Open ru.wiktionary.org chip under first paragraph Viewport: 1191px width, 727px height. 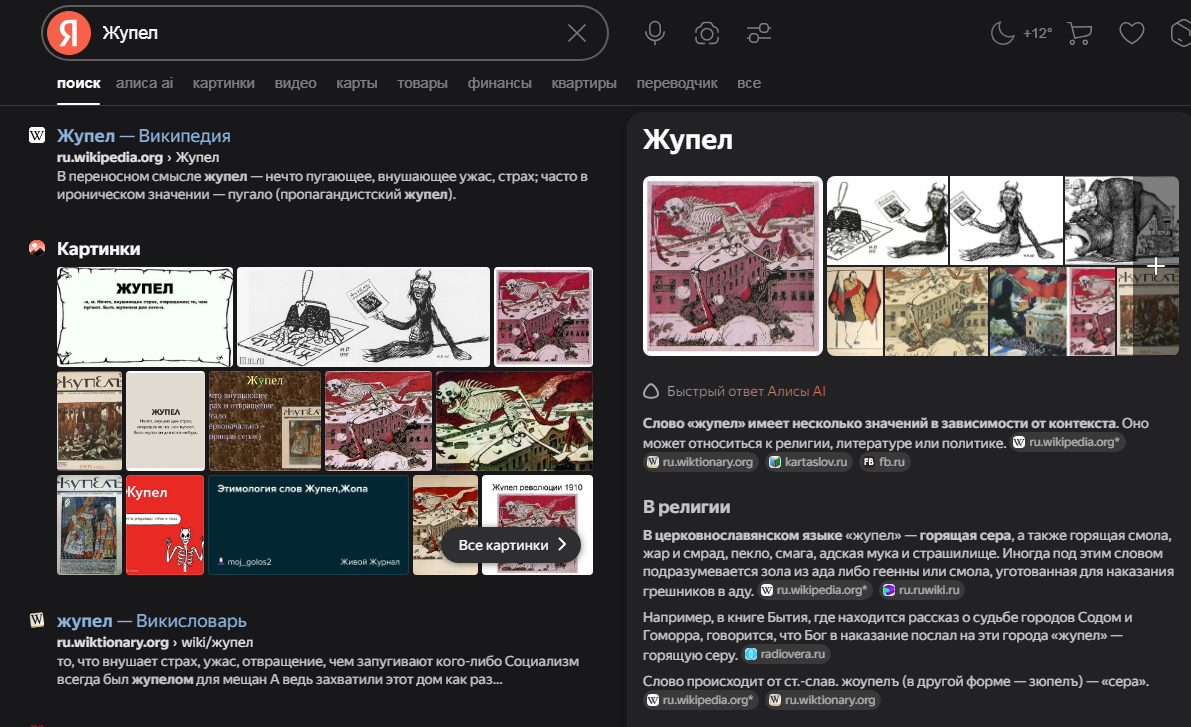pyautogui.click(x=700, y=462)
